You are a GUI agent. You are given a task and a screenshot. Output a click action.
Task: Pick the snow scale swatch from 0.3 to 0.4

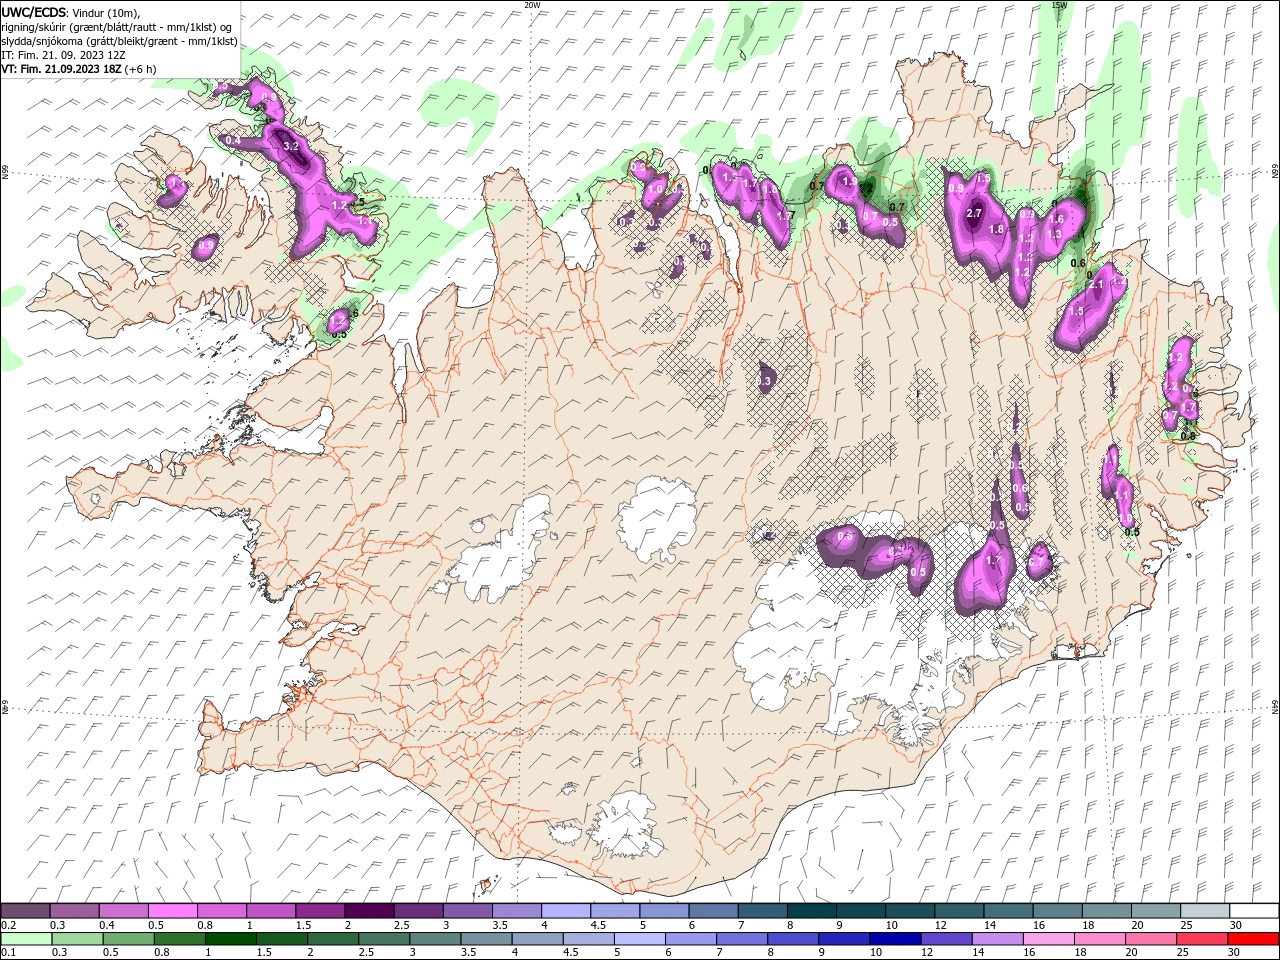click(x=74, y=910)
